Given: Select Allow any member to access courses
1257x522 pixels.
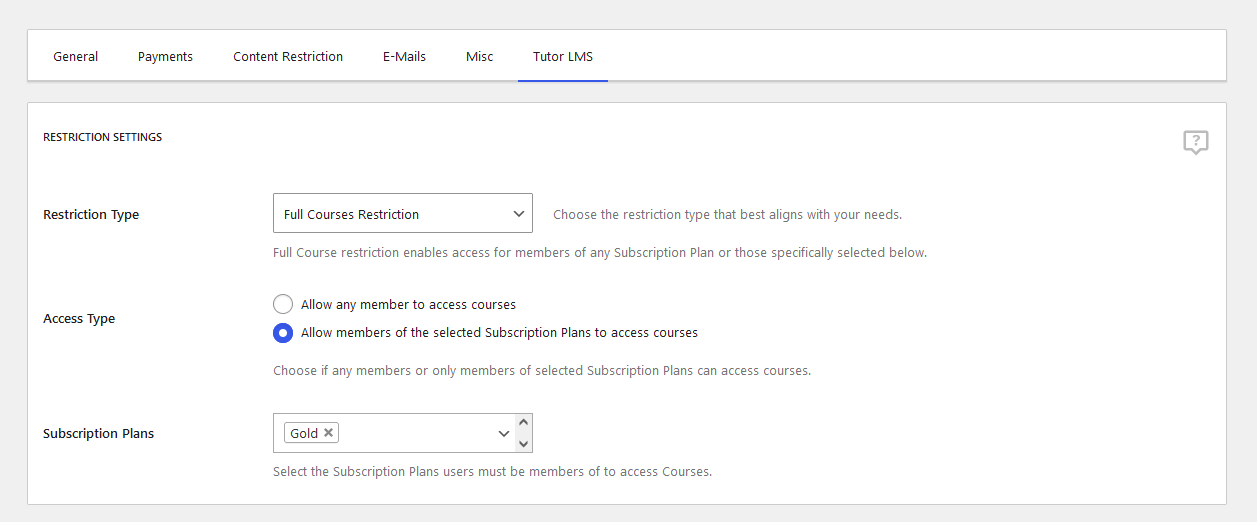Looking at the screenshot, I should [x=283, y=304].
